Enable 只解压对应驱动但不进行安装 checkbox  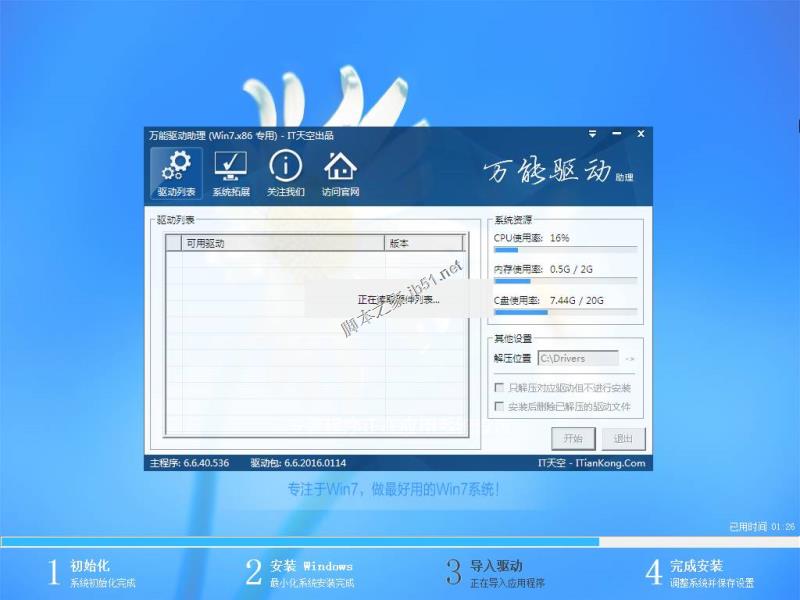click(x=499, y=388)
